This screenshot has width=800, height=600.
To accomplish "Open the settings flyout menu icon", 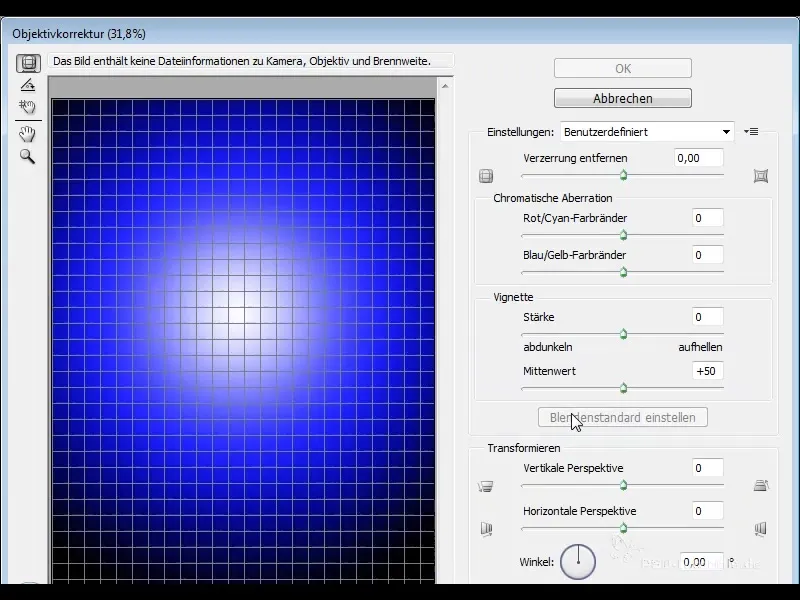I will 751,132.
